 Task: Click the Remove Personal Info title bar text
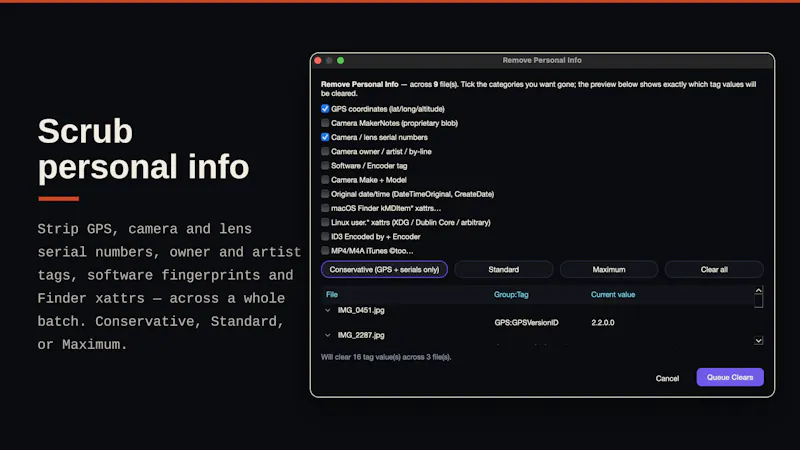[x=542, y=60]
